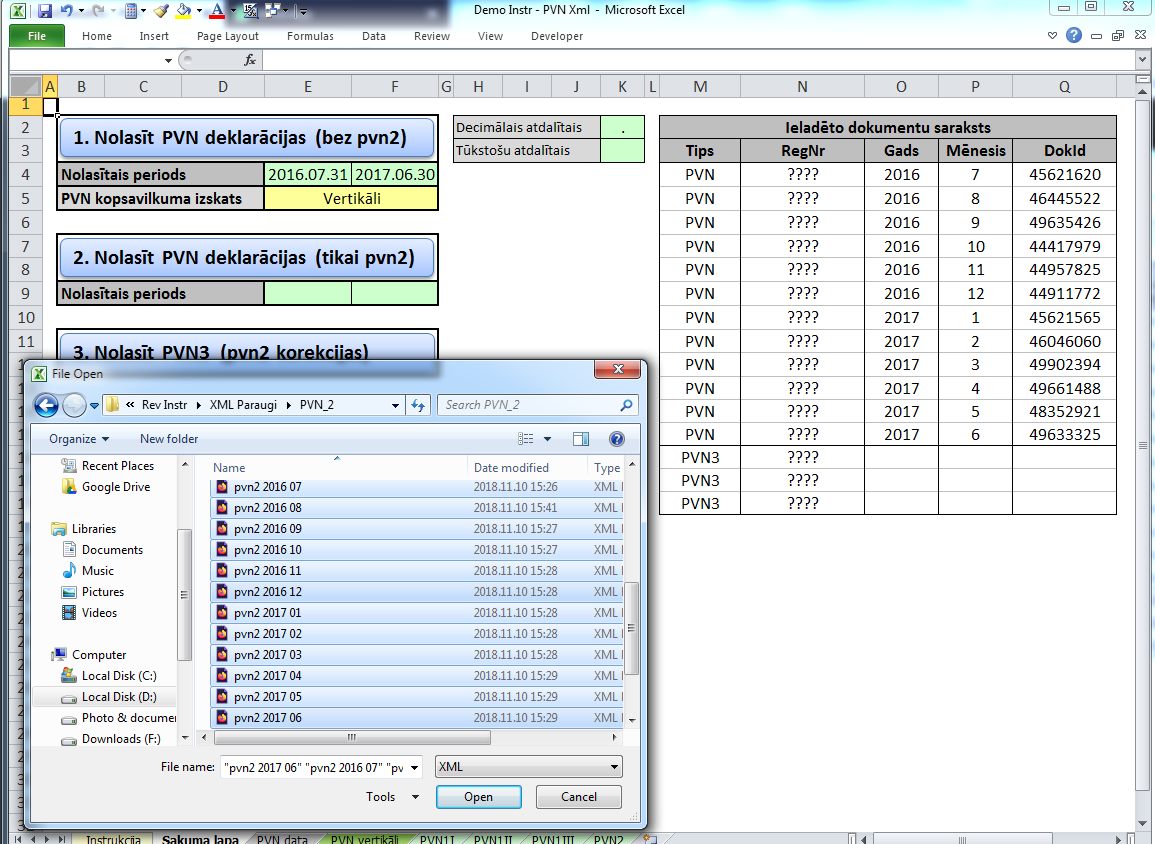The width and height of the screenshot is (1155, 844).
Task: Click the refresh icon beside address bar
Action: click(x=418, y=405)
